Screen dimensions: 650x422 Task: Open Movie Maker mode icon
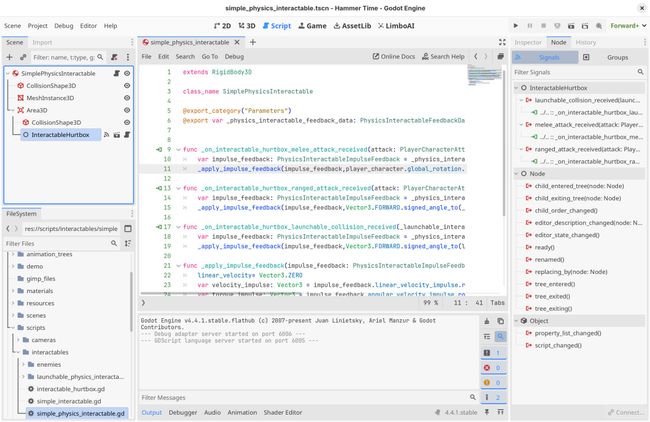pyautogui.click(x=599, y=26)
